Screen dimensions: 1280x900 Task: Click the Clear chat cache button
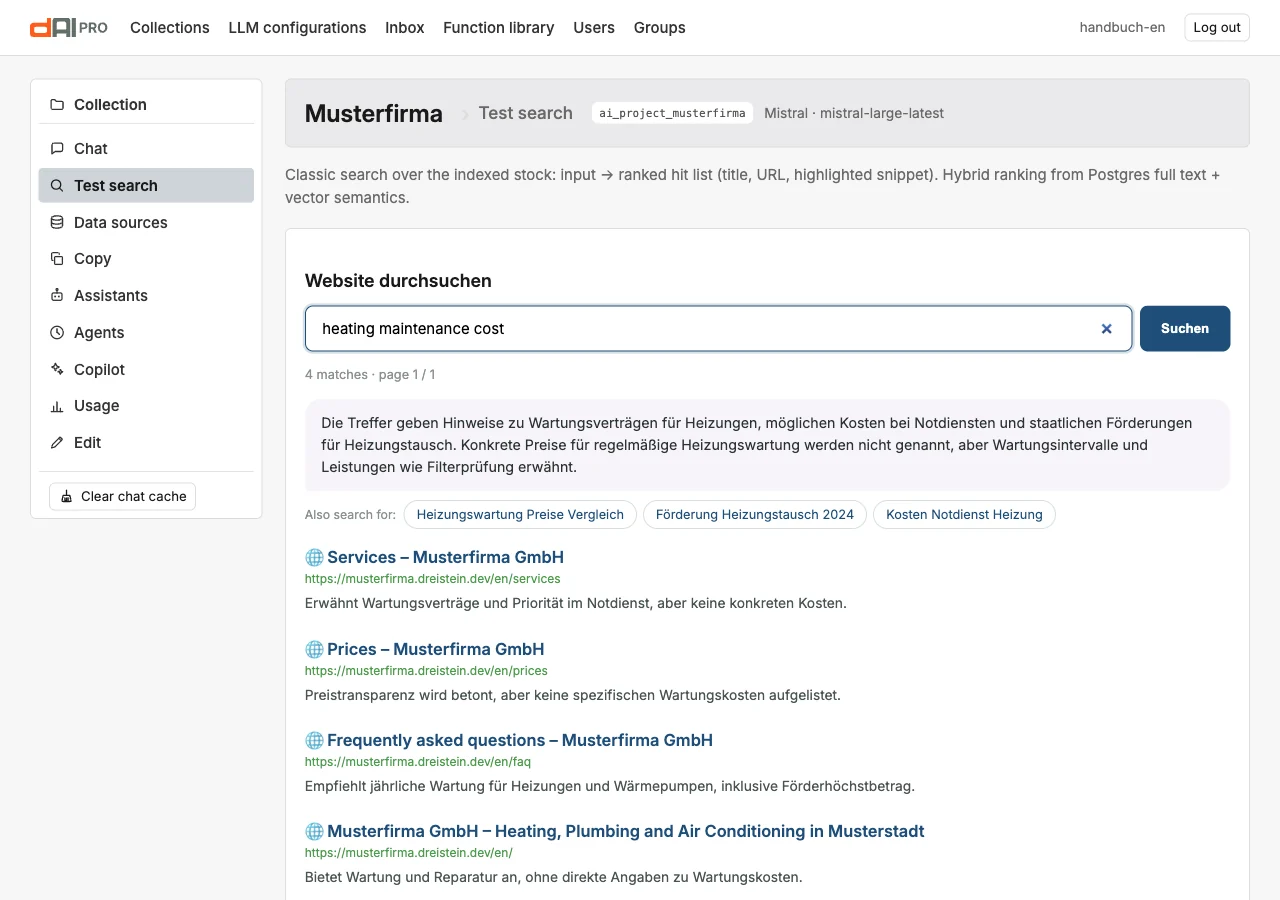122,496
